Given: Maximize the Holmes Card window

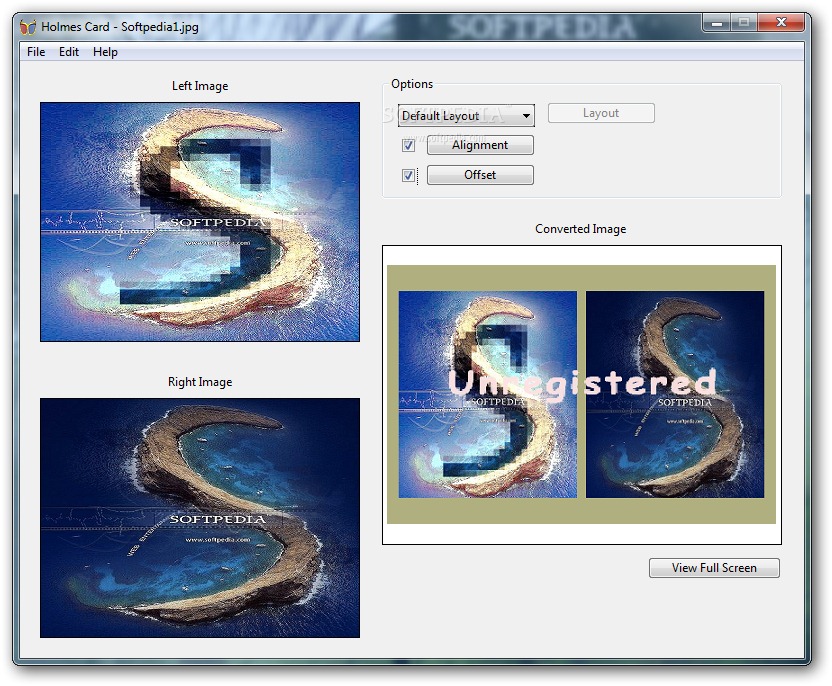Looking at the screenshot, I should click(744, 23).
